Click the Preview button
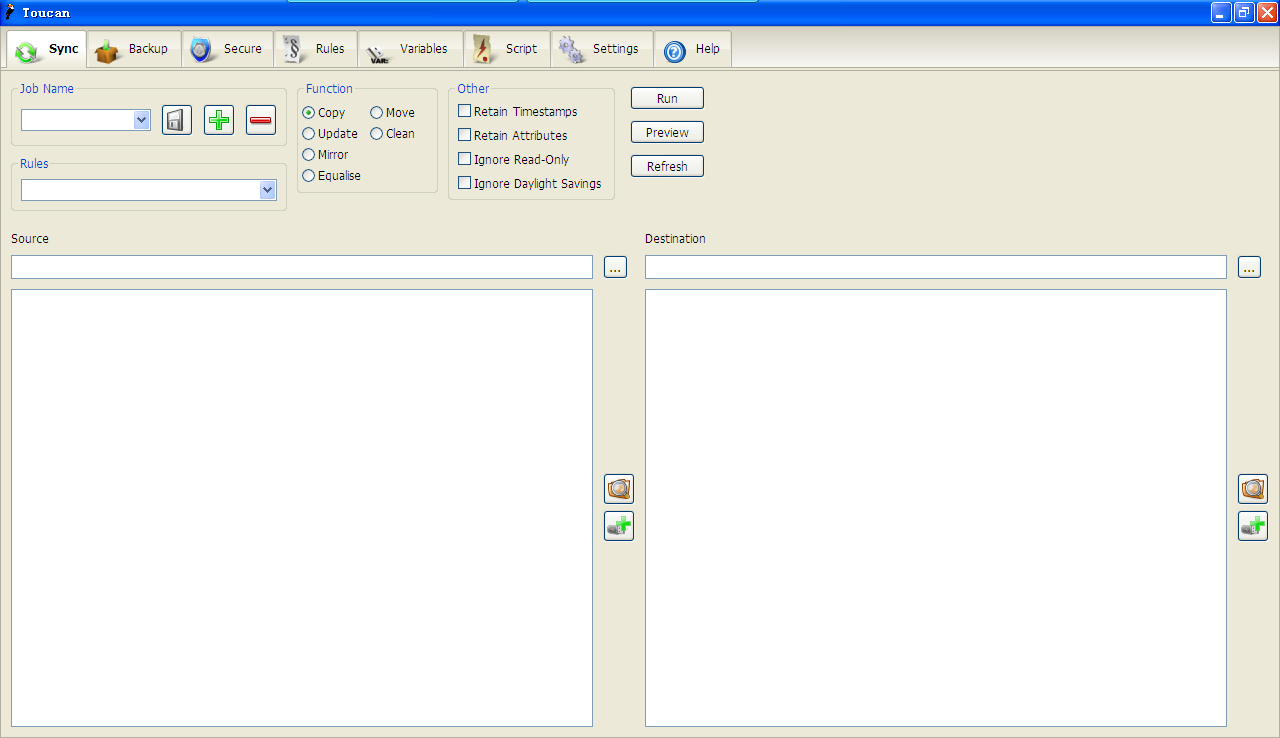 click(x=667, y=133)
